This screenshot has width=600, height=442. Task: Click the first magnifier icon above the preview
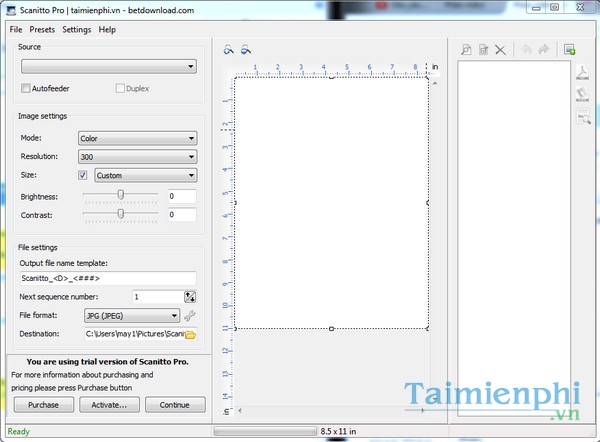(229, 49)
